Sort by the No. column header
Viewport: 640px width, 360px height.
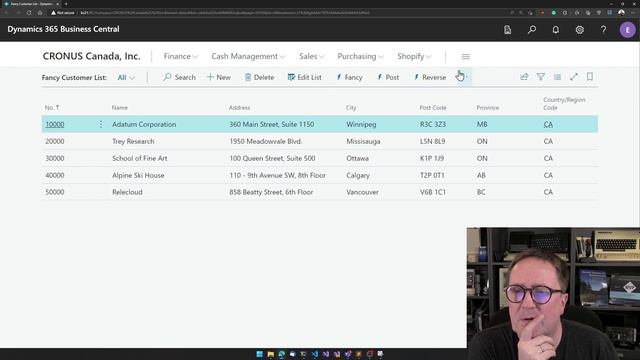52,107
